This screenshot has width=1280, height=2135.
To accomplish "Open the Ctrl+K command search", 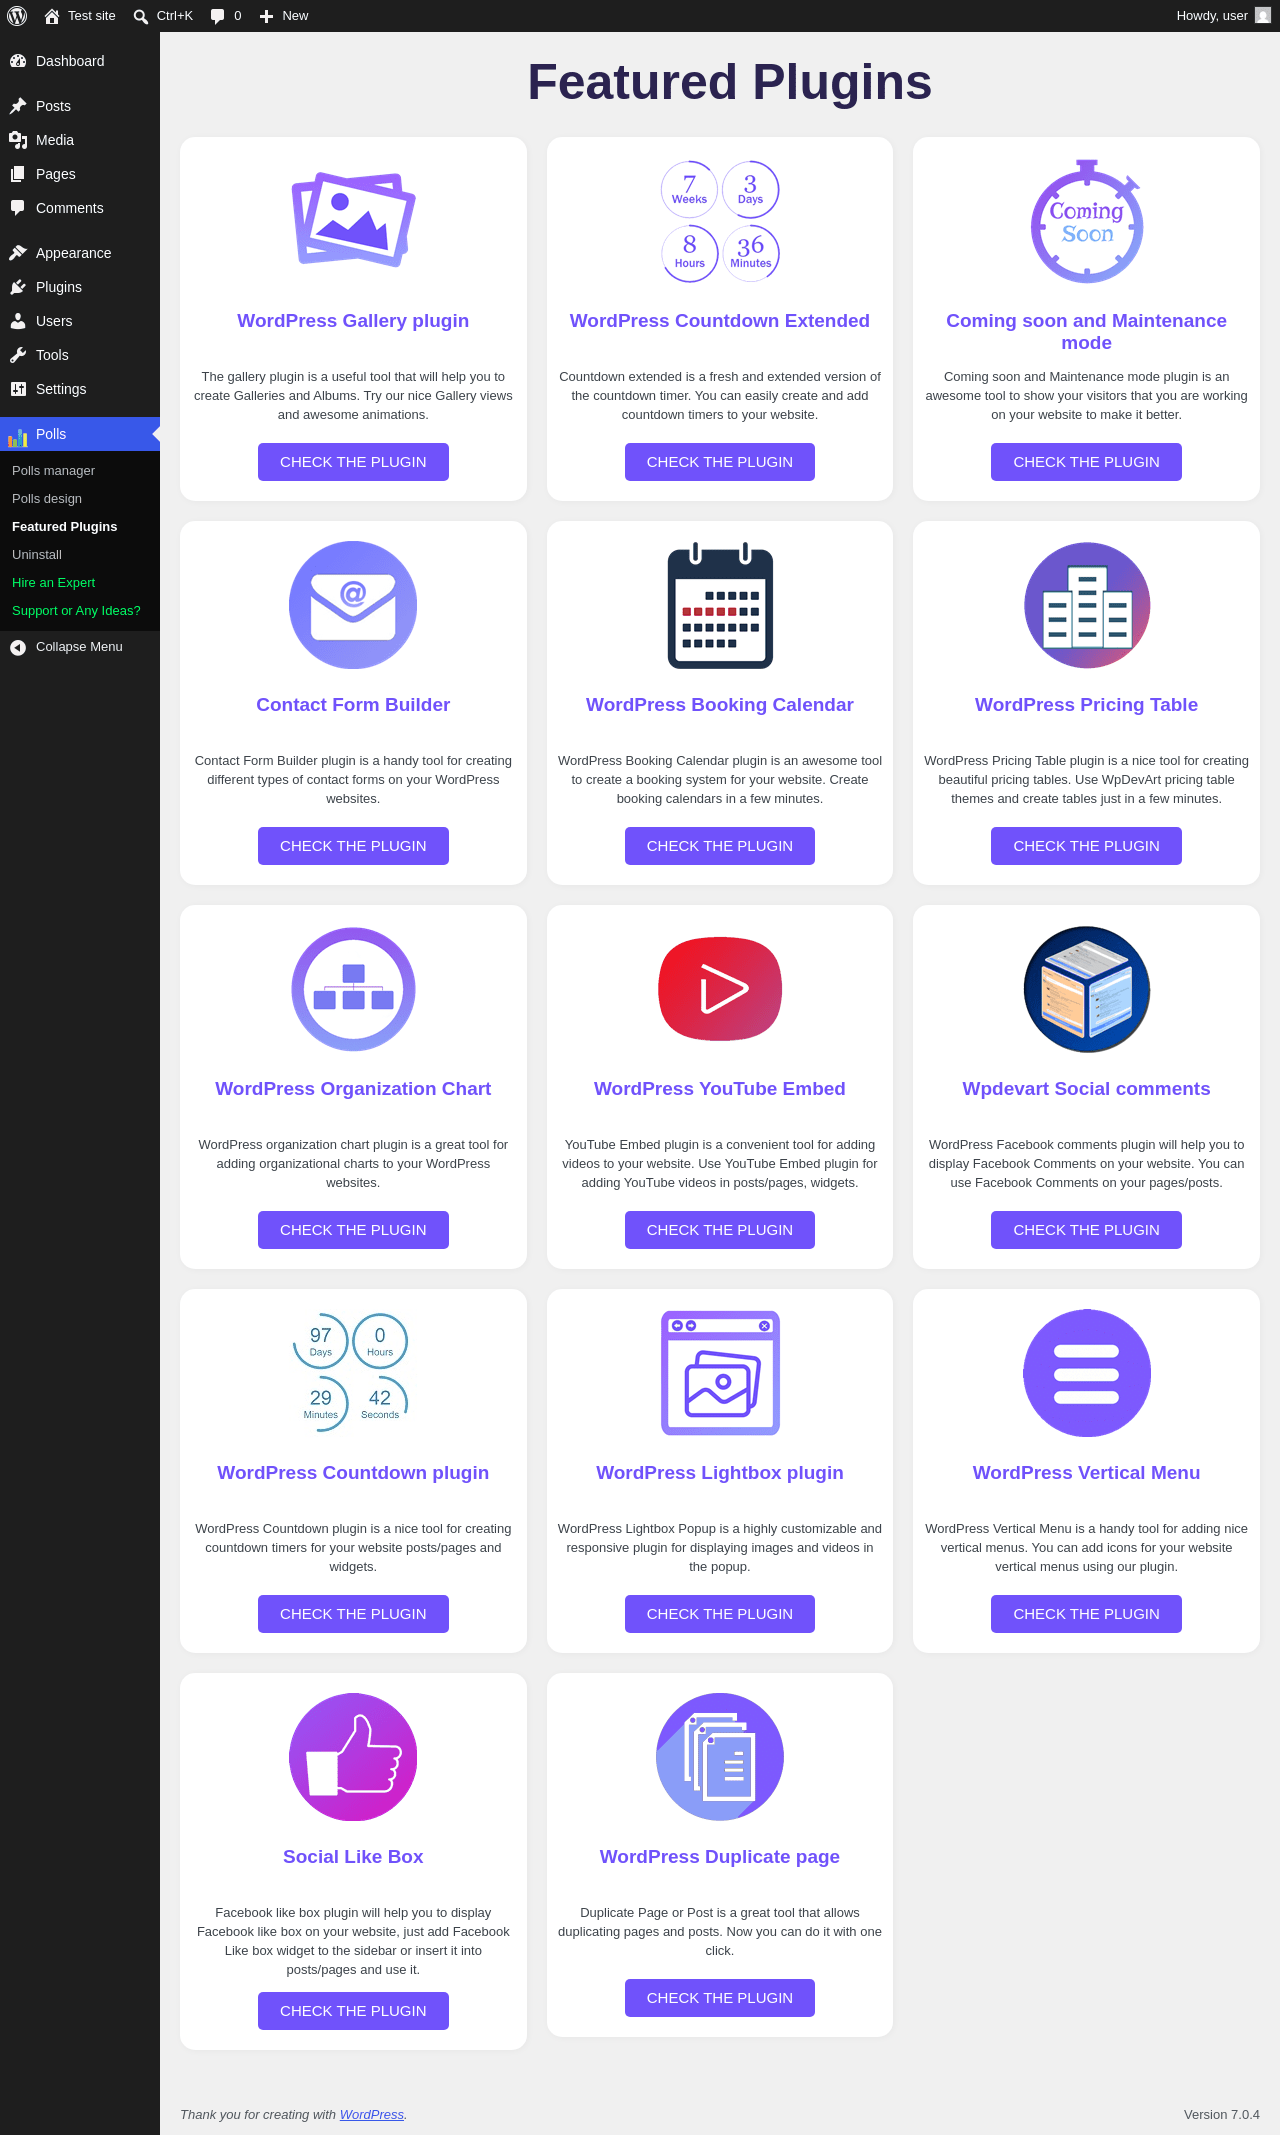I will coord(163,16).
